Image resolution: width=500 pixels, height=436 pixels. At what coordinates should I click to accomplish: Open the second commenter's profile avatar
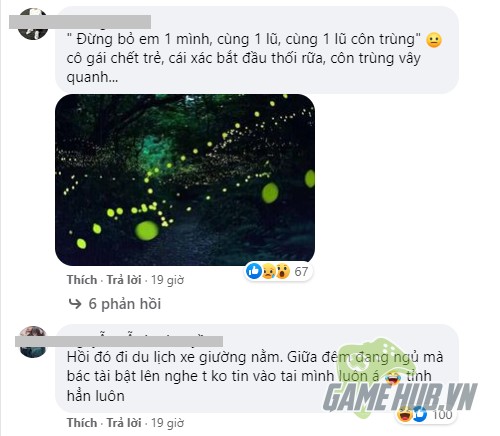[33, 342]
